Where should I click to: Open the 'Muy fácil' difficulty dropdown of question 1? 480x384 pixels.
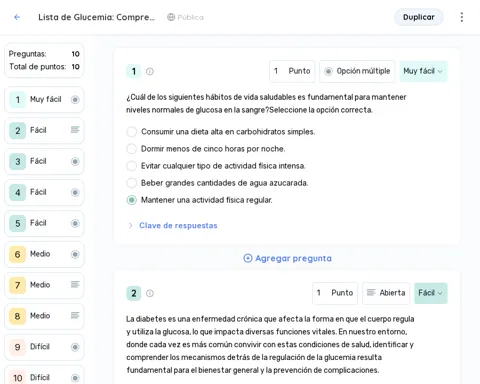click(x=423, y=71)
